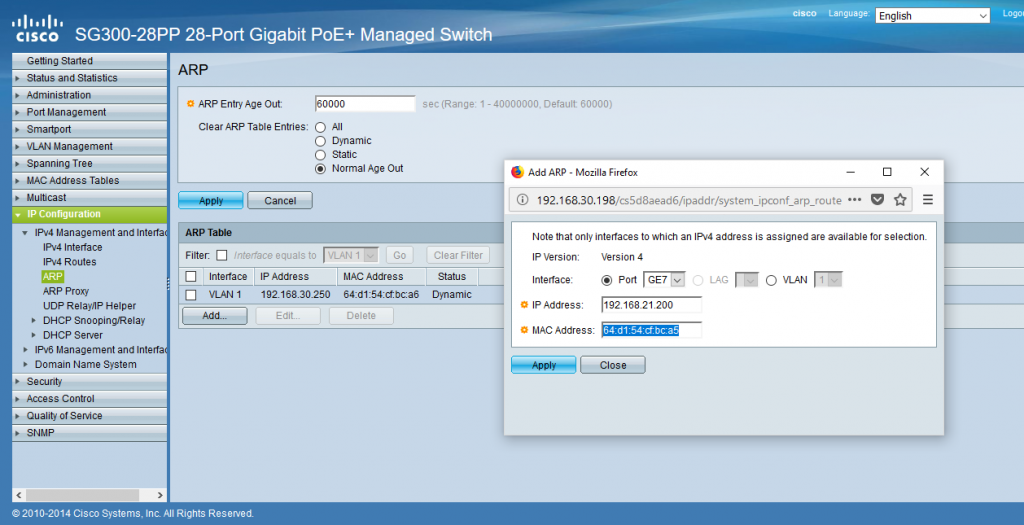Click the MAC Address field in Add ARP
Viewport: 1024px width, 525px height.
652,330
